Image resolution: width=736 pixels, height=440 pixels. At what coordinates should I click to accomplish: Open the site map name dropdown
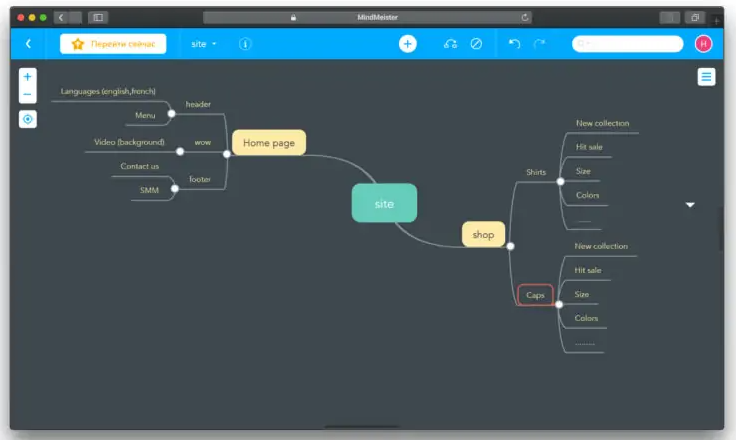(x=204, y=44)
